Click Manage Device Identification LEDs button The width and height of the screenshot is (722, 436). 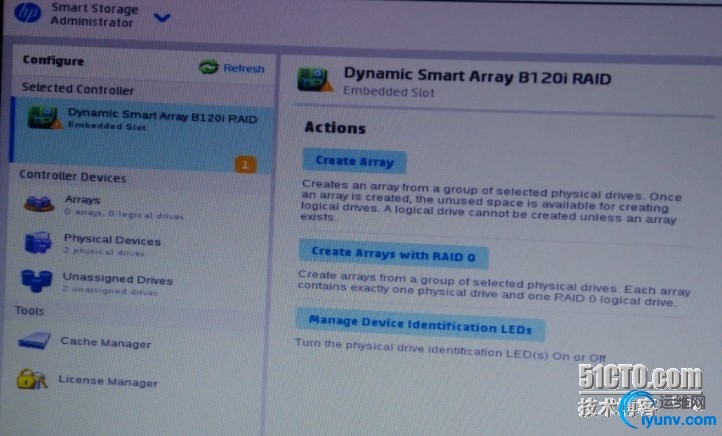point(420,325)
